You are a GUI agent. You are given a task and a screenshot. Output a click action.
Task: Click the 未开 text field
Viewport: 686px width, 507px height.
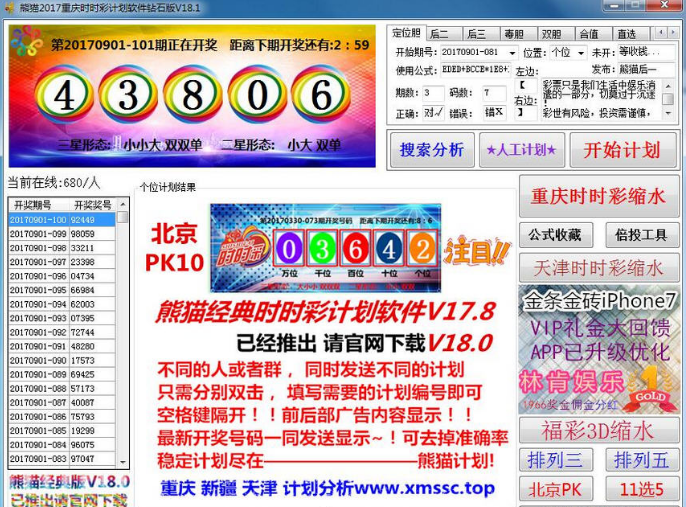pos(647,52)
